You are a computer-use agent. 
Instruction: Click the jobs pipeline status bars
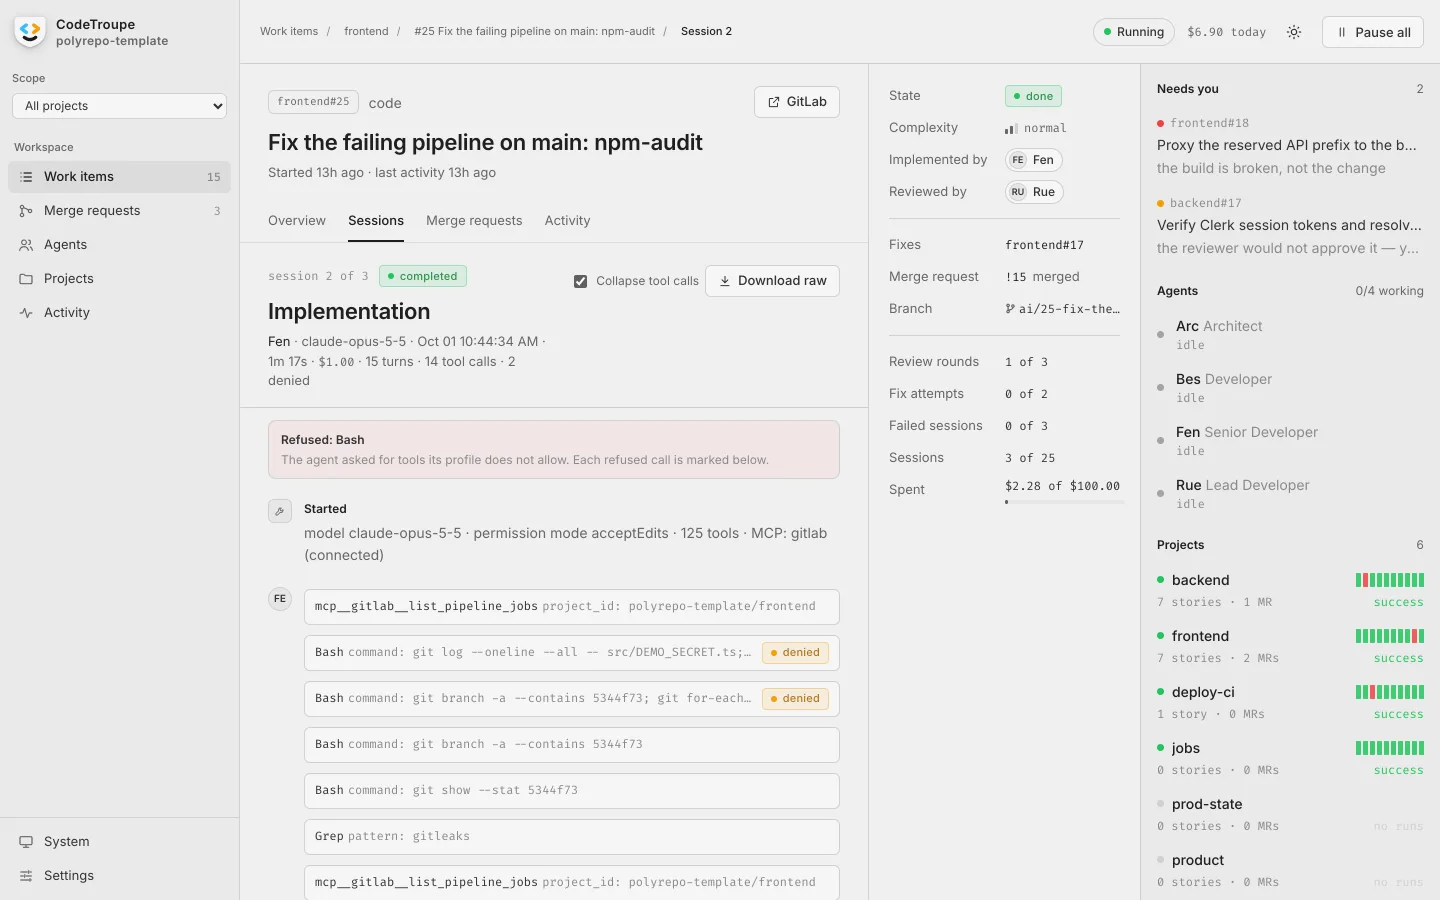tap(1390, 748)
